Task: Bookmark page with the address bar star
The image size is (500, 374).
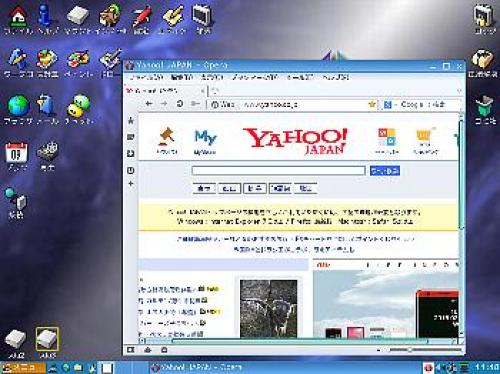Action: point(372,105)
